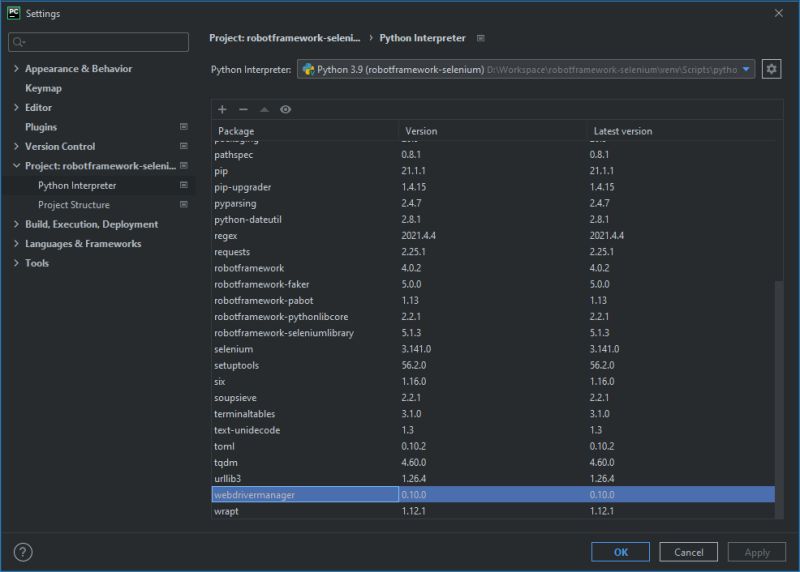The image size is (800, 572).
Task: Click the Cancel button
Action: [688, 552]
